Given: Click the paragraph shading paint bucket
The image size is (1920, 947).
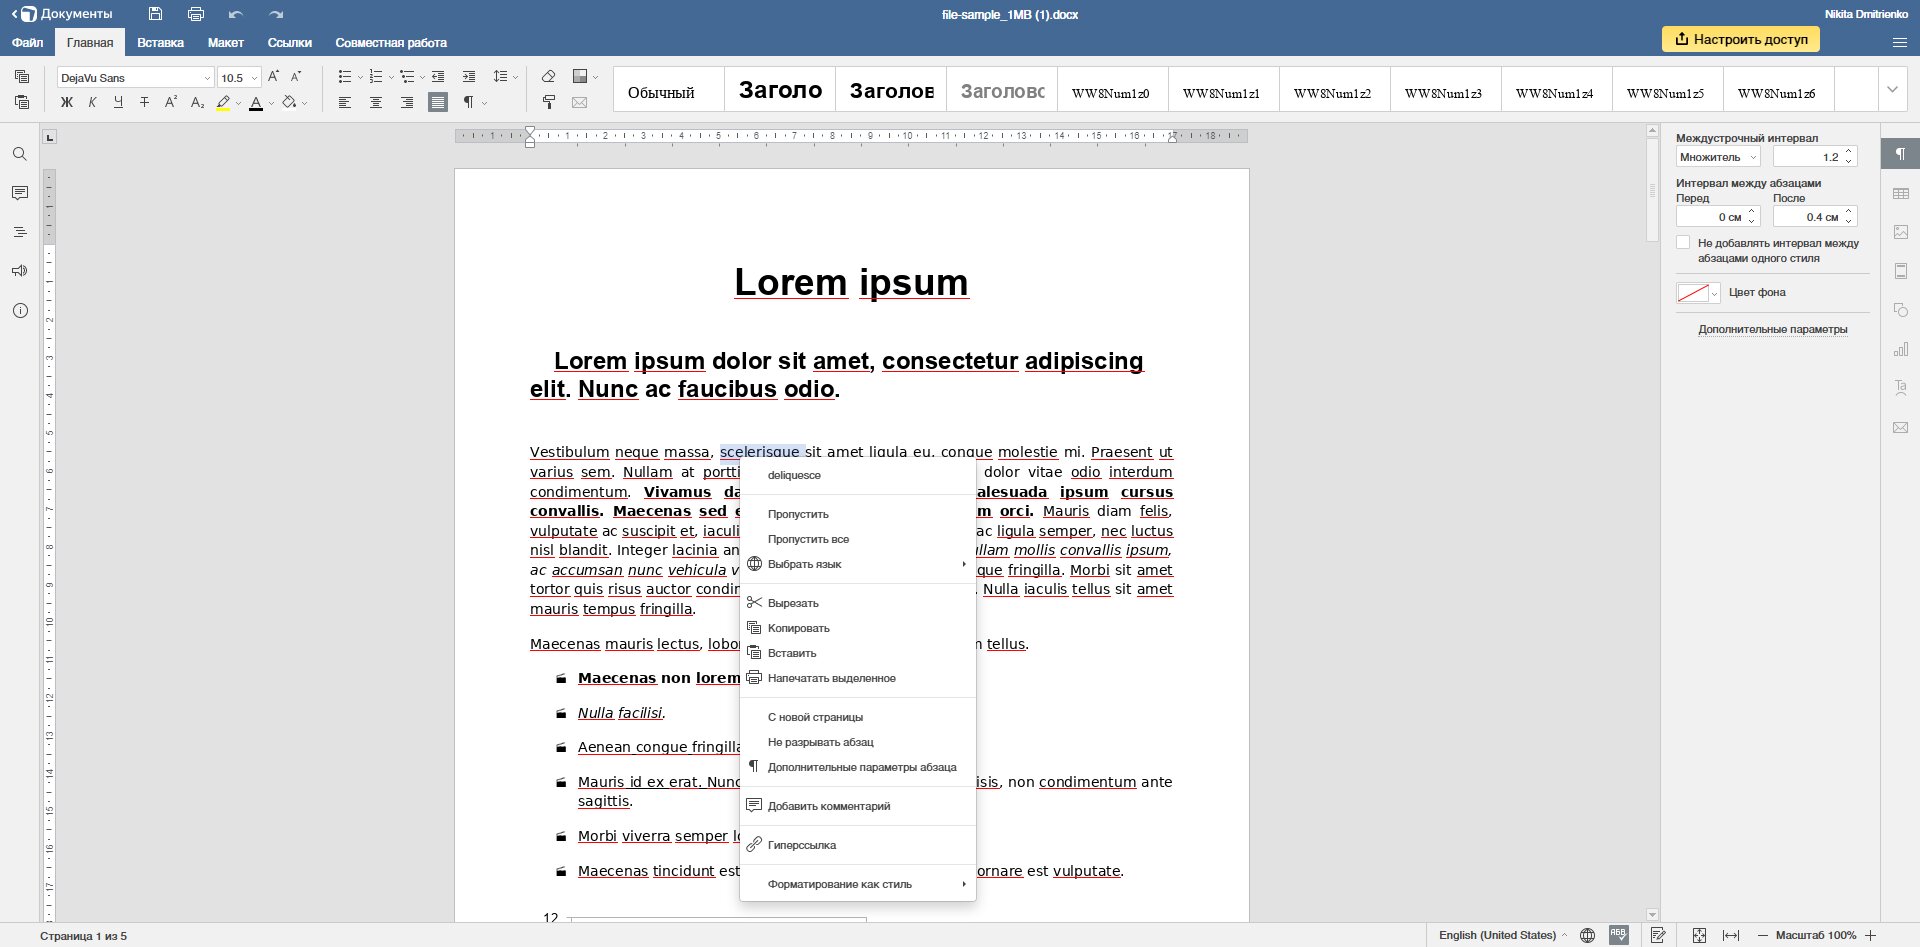Looking at the screenshot, I should point(289,102).
